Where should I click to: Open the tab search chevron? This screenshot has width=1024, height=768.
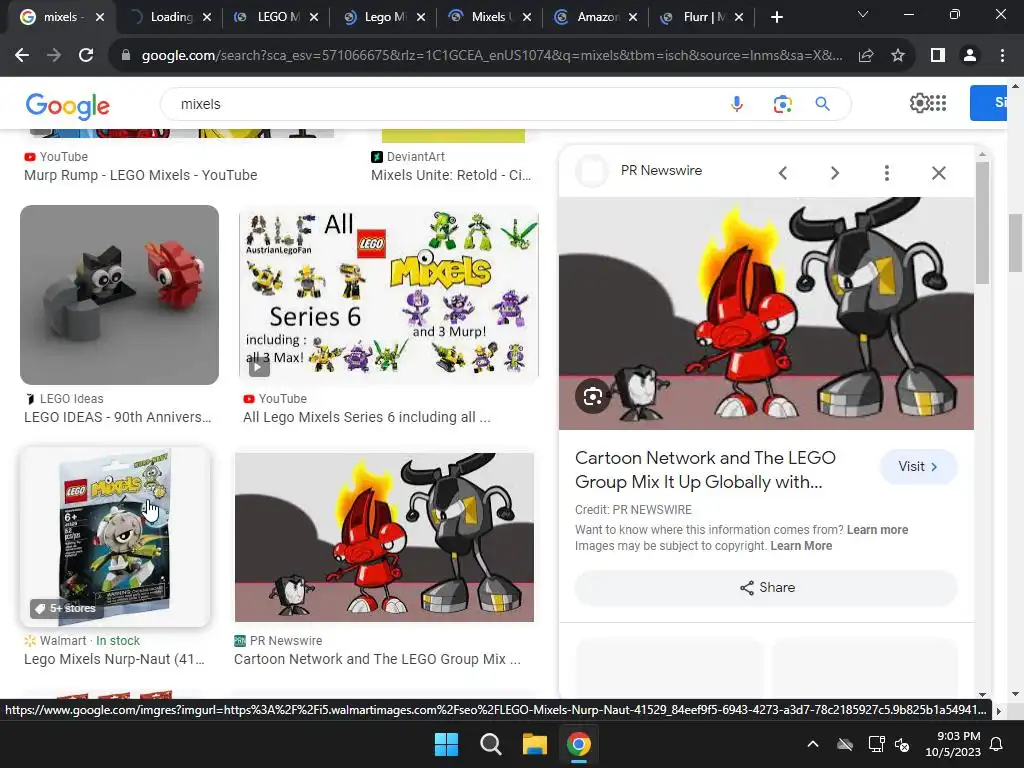point(863,14)
